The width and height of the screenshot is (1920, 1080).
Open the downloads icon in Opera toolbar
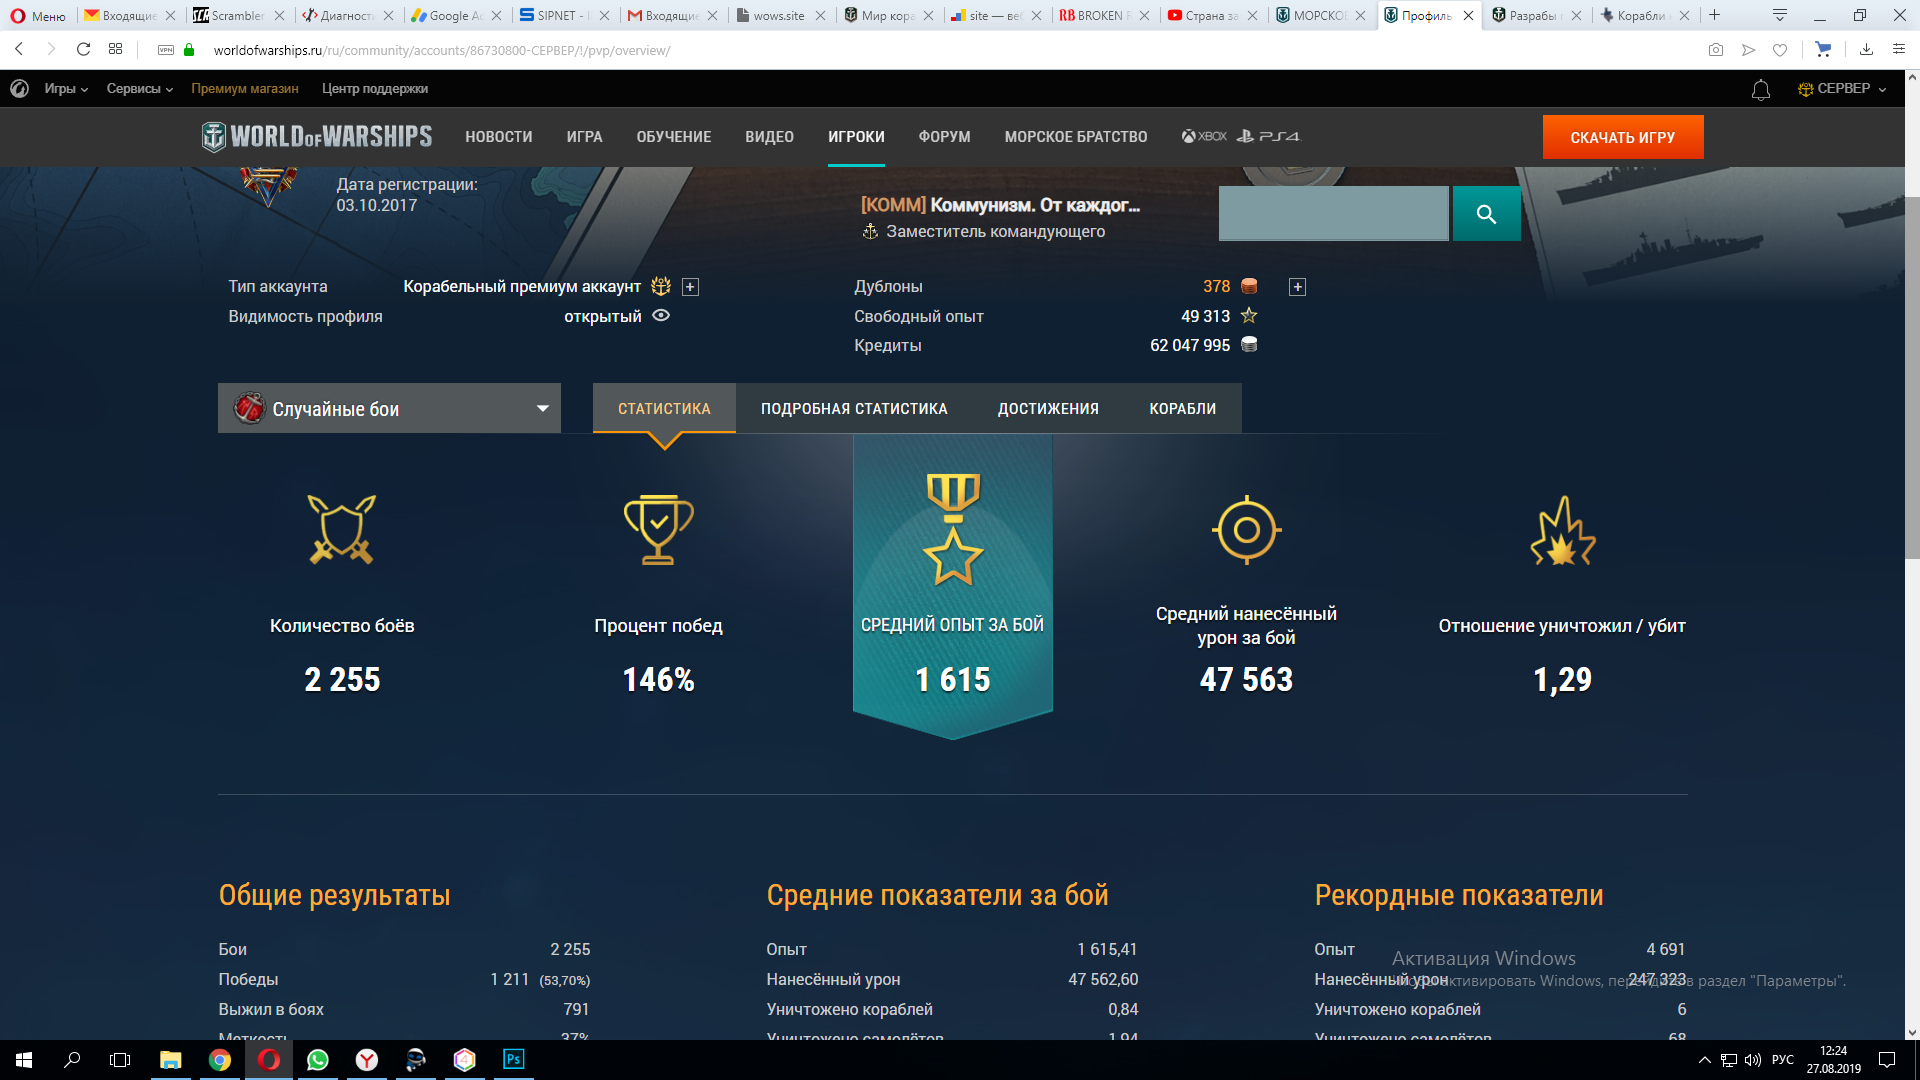tap(1866, 50)
